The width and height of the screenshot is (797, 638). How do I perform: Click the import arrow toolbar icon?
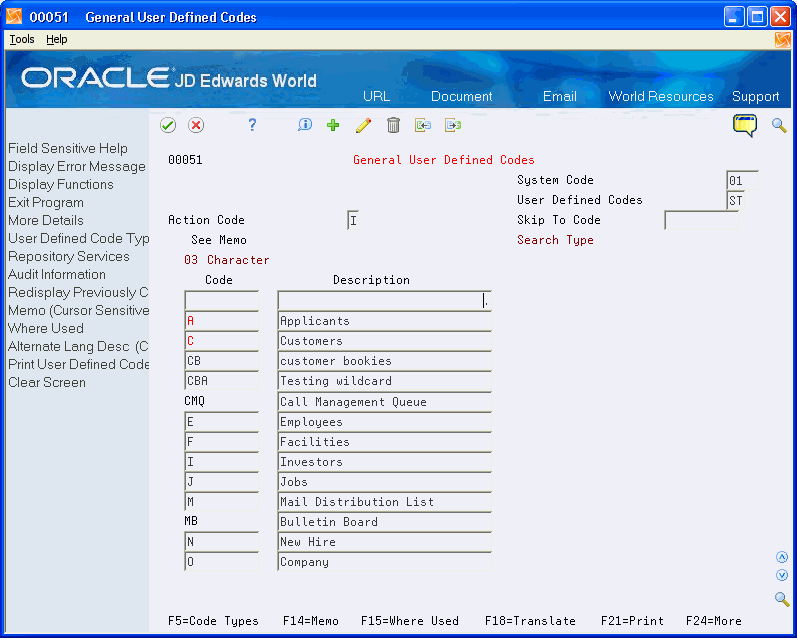click(x=423, y=125)
